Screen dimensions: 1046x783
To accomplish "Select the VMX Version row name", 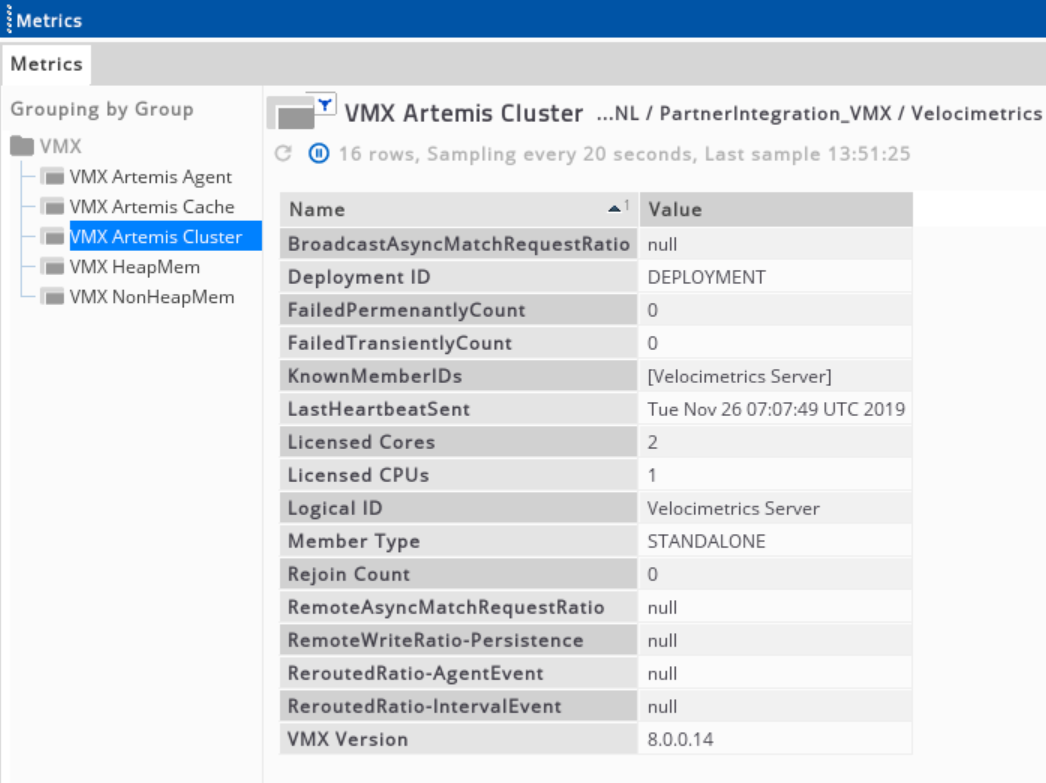I will [x=348, y=739].
